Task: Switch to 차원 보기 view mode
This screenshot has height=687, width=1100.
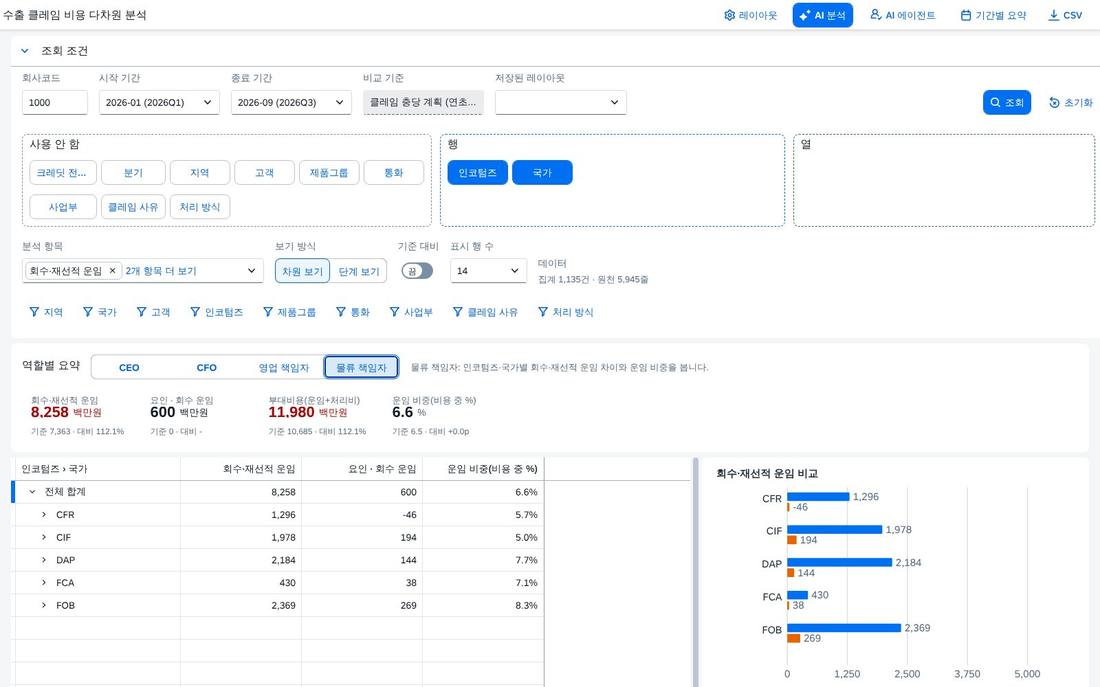Action: 302,272
